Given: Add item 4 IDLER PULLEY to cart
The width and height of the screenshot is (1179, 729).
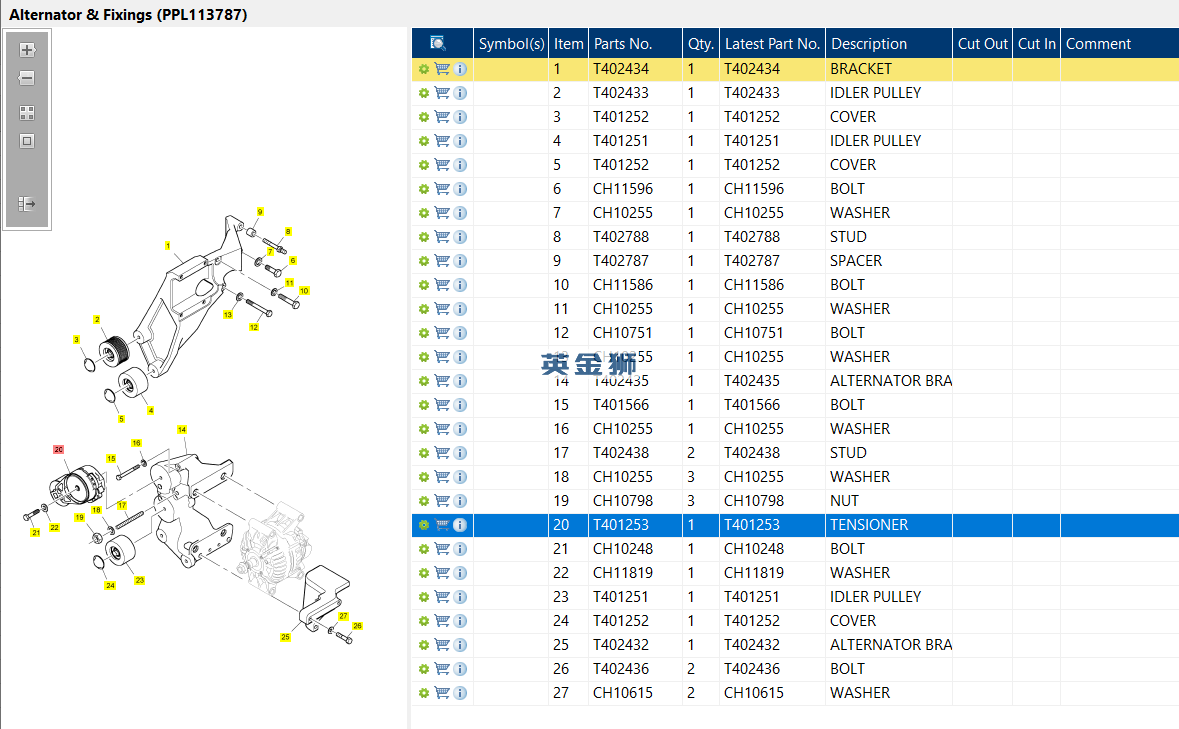Looking at the screenshot, I should (x=442, y=141).
